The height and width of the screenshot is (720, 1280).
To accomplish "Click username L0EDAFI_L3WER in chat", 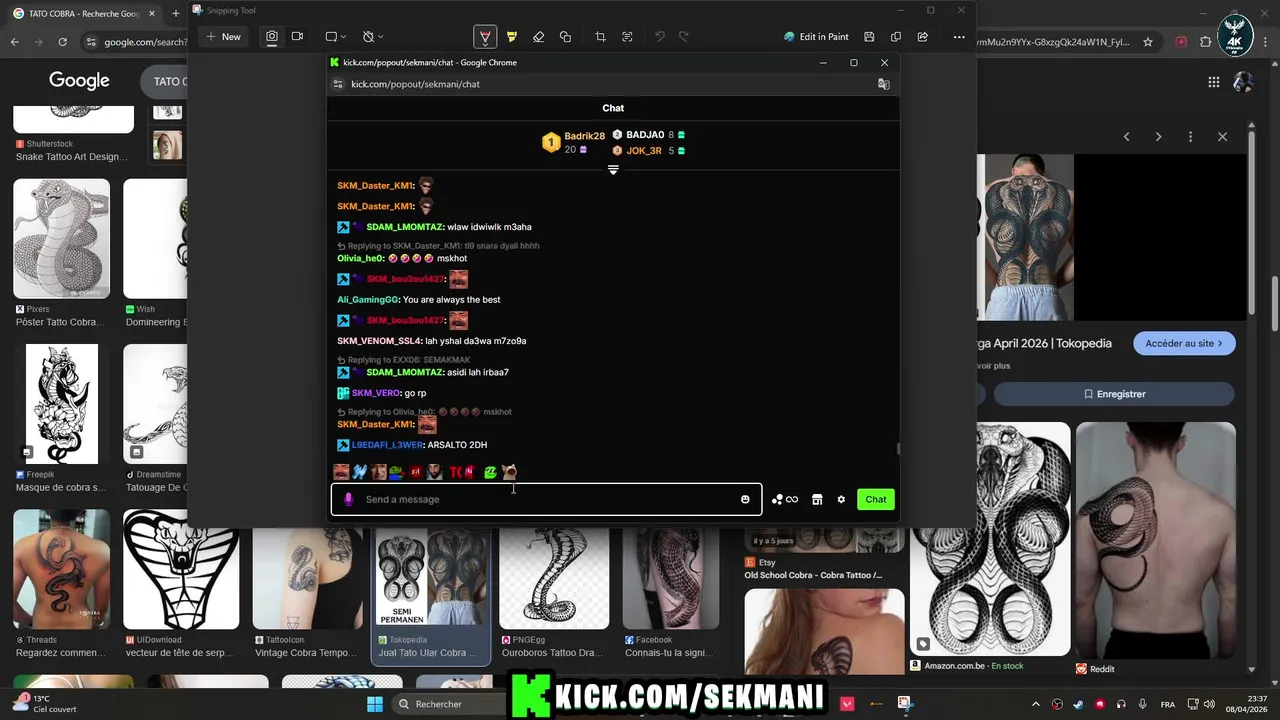I will click(x=387, y=445).
